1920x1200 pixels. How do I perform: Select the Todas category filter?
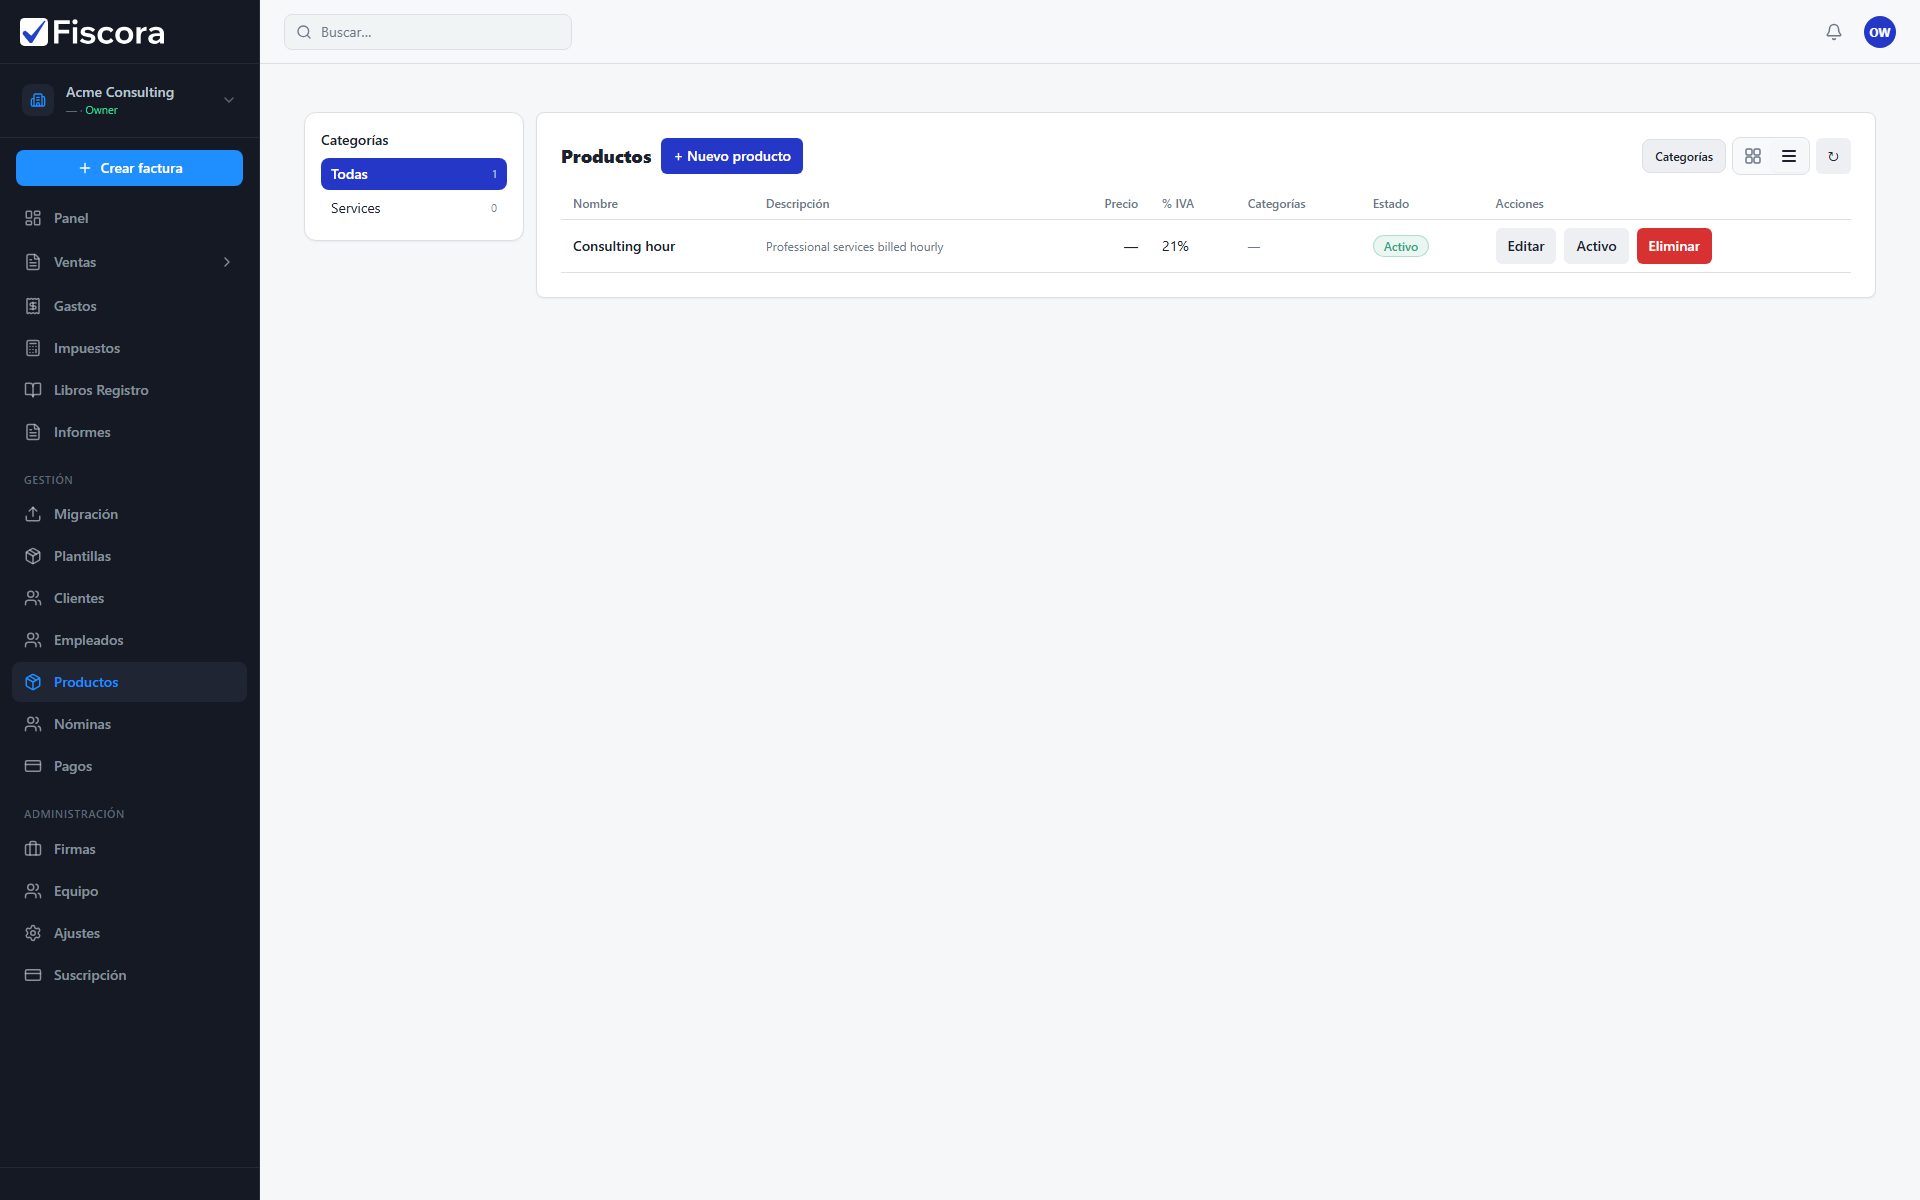413,174
